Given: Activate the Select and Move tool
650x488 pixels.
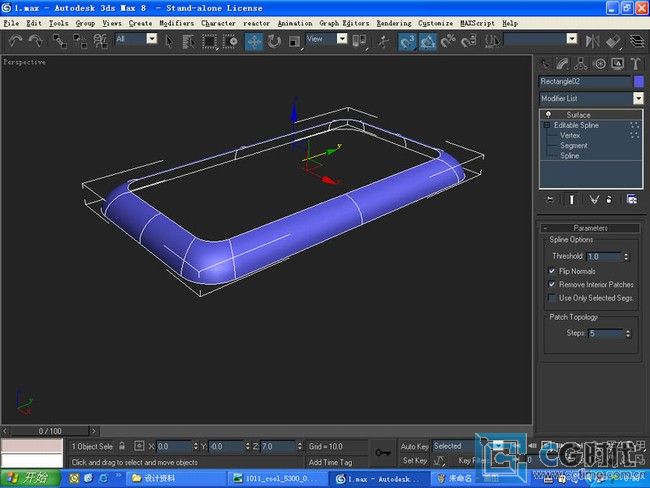Looking at the screenshot, I should coord(254,41).
